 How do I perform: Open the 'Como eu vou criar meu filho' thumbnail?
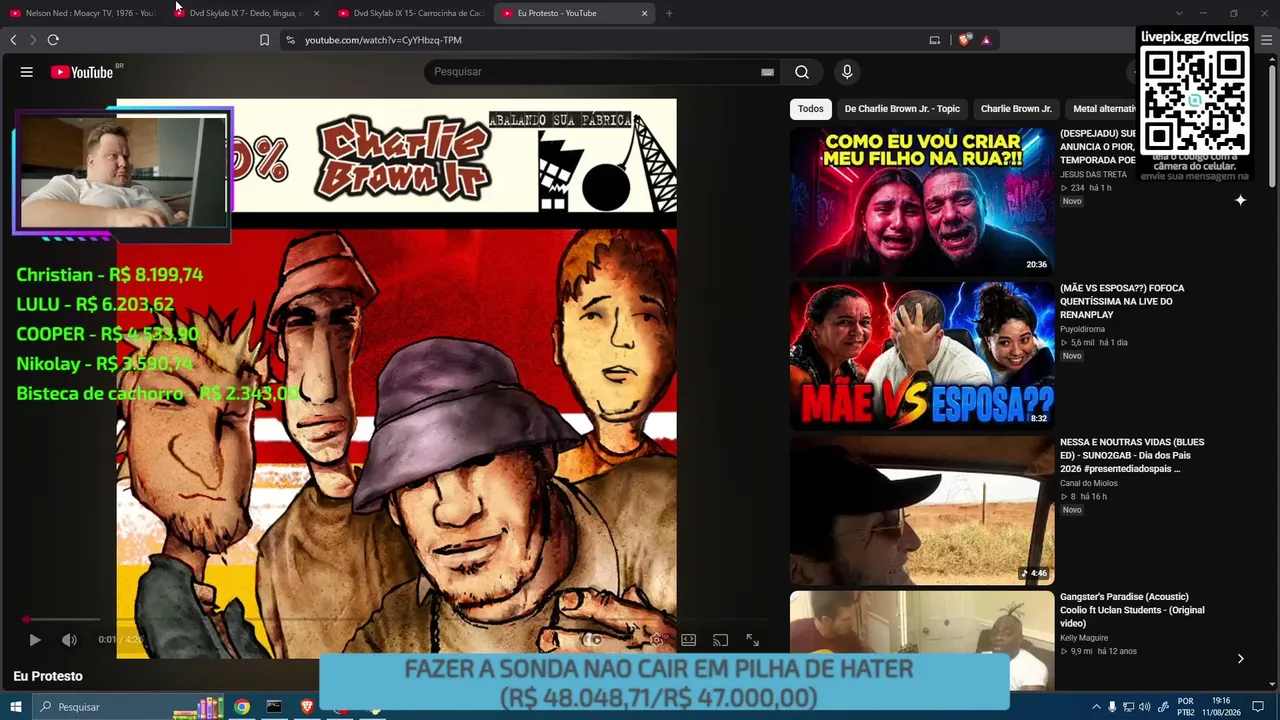pyautogui.click(x=922, y=200)
